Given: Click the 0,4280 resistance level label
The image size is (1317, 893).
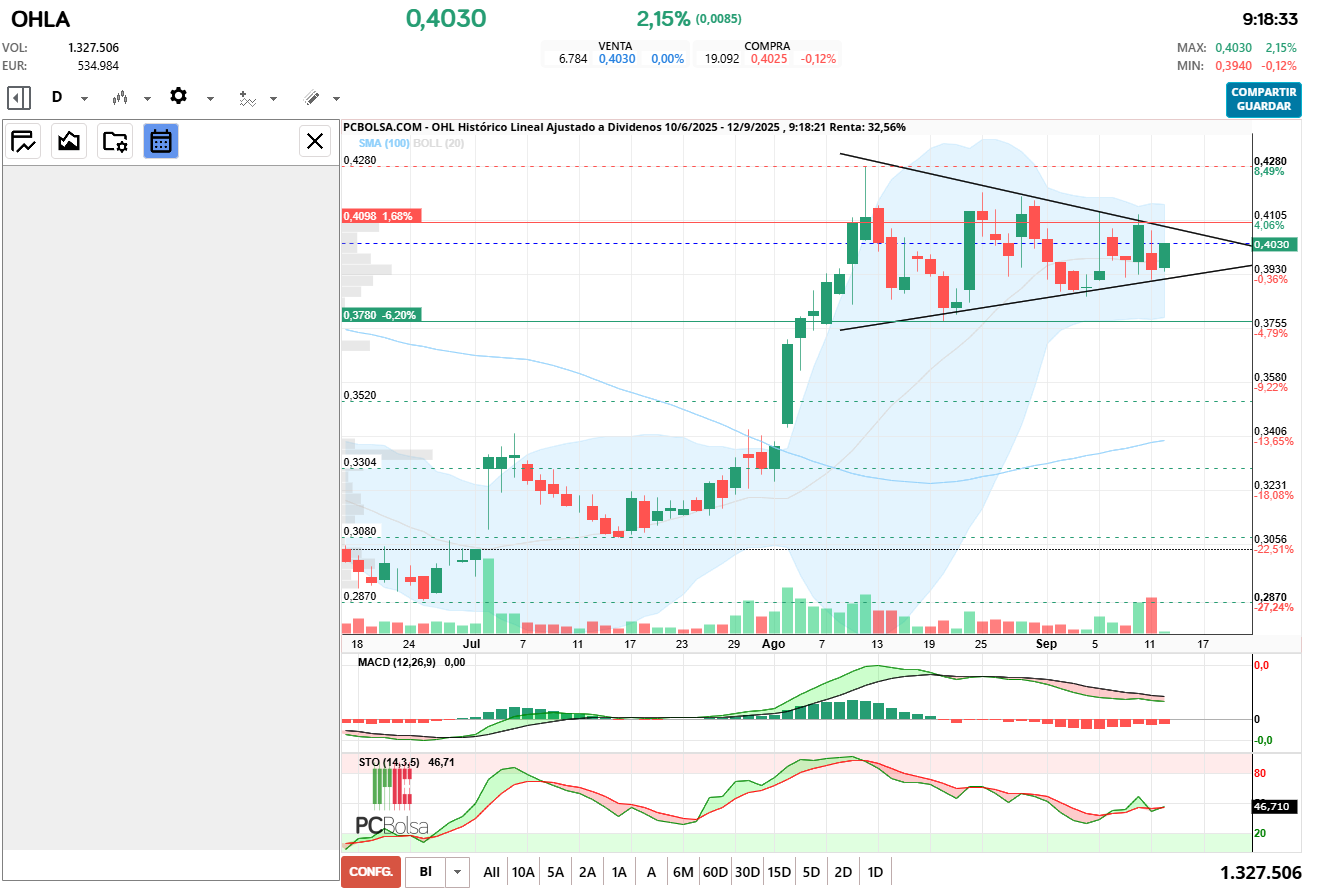Looking at the screenshot, I should tap(360, 160).
